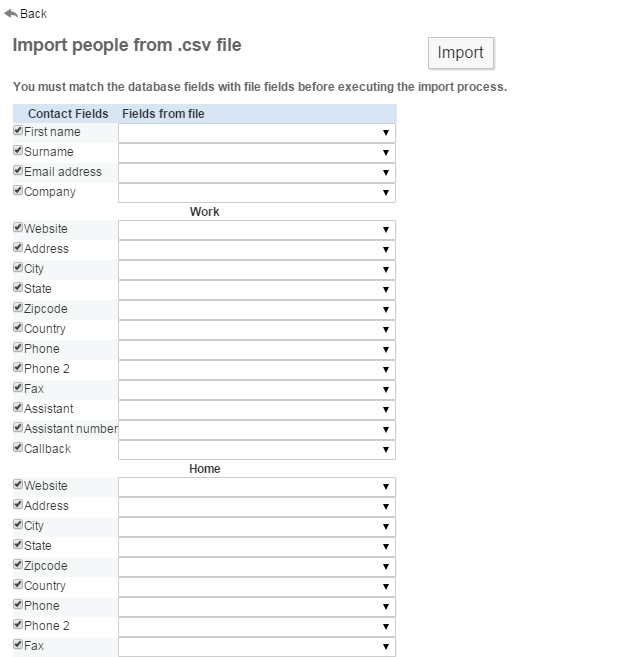Screen dimensions: 640x657
Task: Uncheck the First name checkbox
Action: coord(18,131)
